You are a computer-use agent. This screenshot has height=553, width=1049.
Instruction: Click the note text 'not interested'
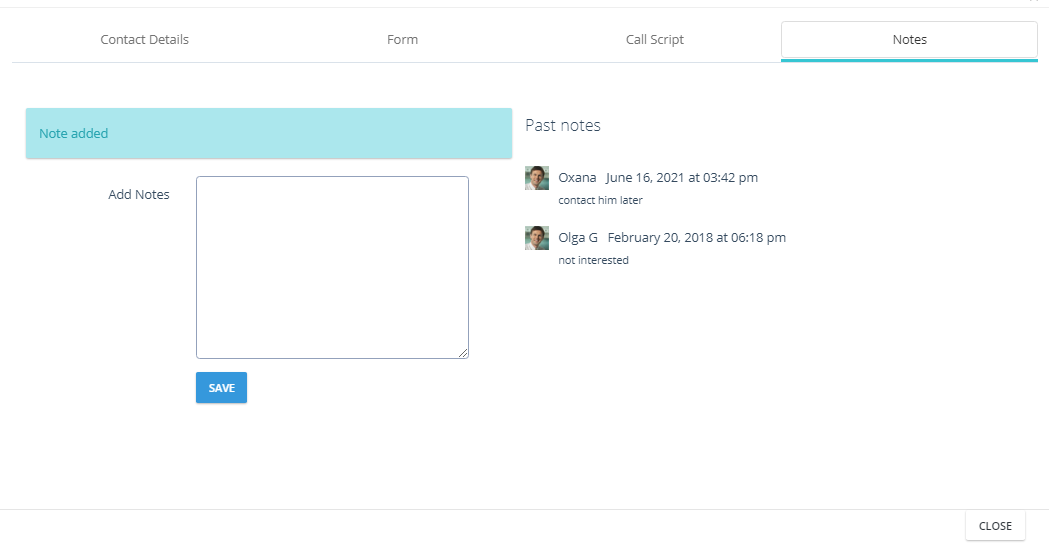593,260
